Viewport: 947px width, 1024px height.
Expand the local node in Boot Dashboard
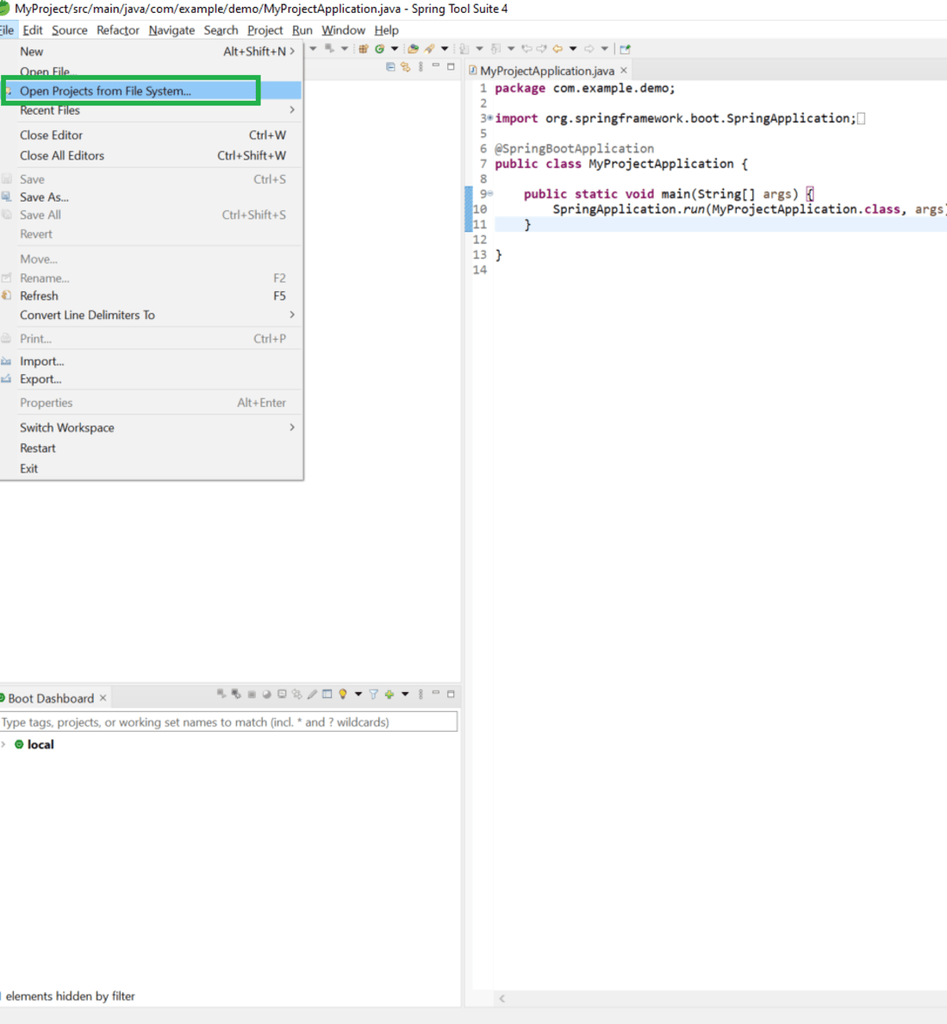[4, 744]
